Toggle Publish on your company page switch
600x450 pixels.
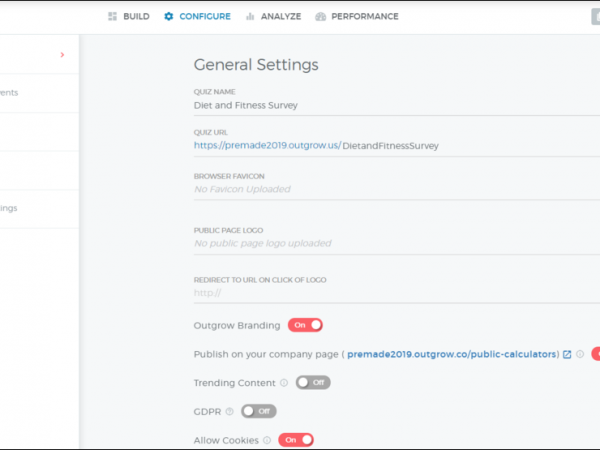(x=595, y=354)
